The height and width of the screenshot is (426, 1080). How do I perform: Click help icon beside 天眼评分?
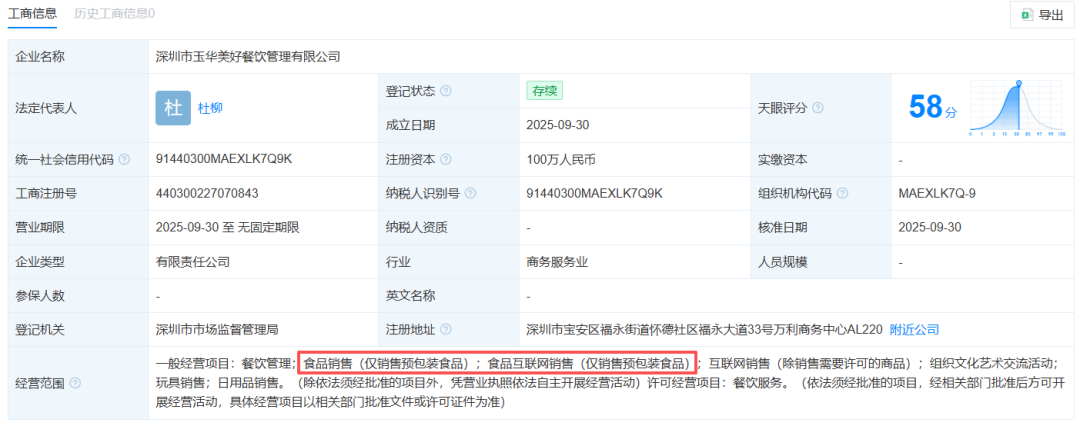point(818,108)
